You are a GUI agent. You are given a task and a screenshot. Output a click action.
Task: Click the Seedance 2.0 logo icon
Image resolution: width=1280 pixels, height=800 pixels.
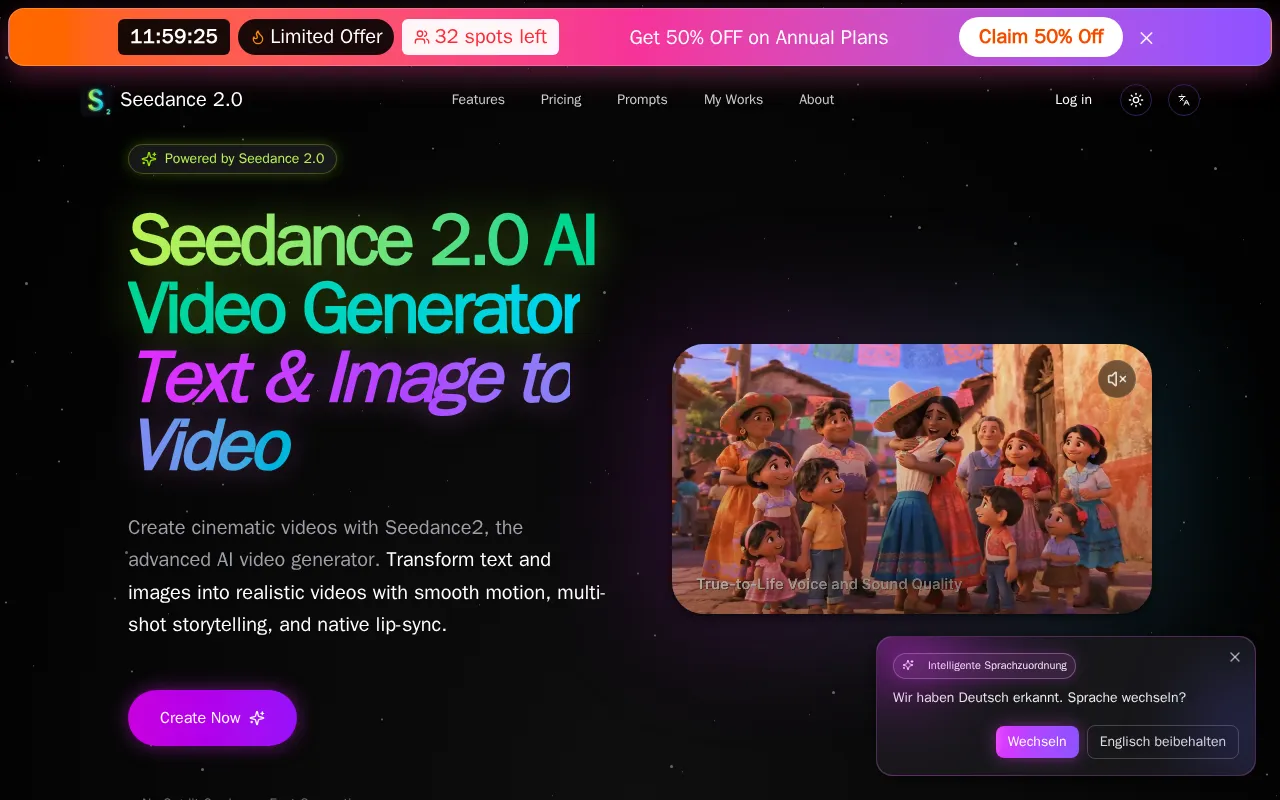(x=96, y=100)
